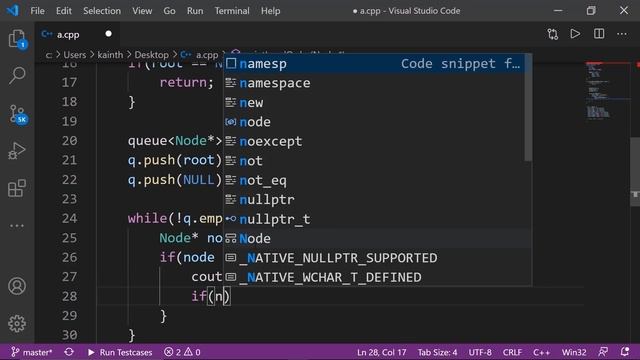The height and width of the screenshot is (360, 640).
Task: Close unsaved a.cpp tab dot
Action: pyautogui.click(x=108, y=34)
